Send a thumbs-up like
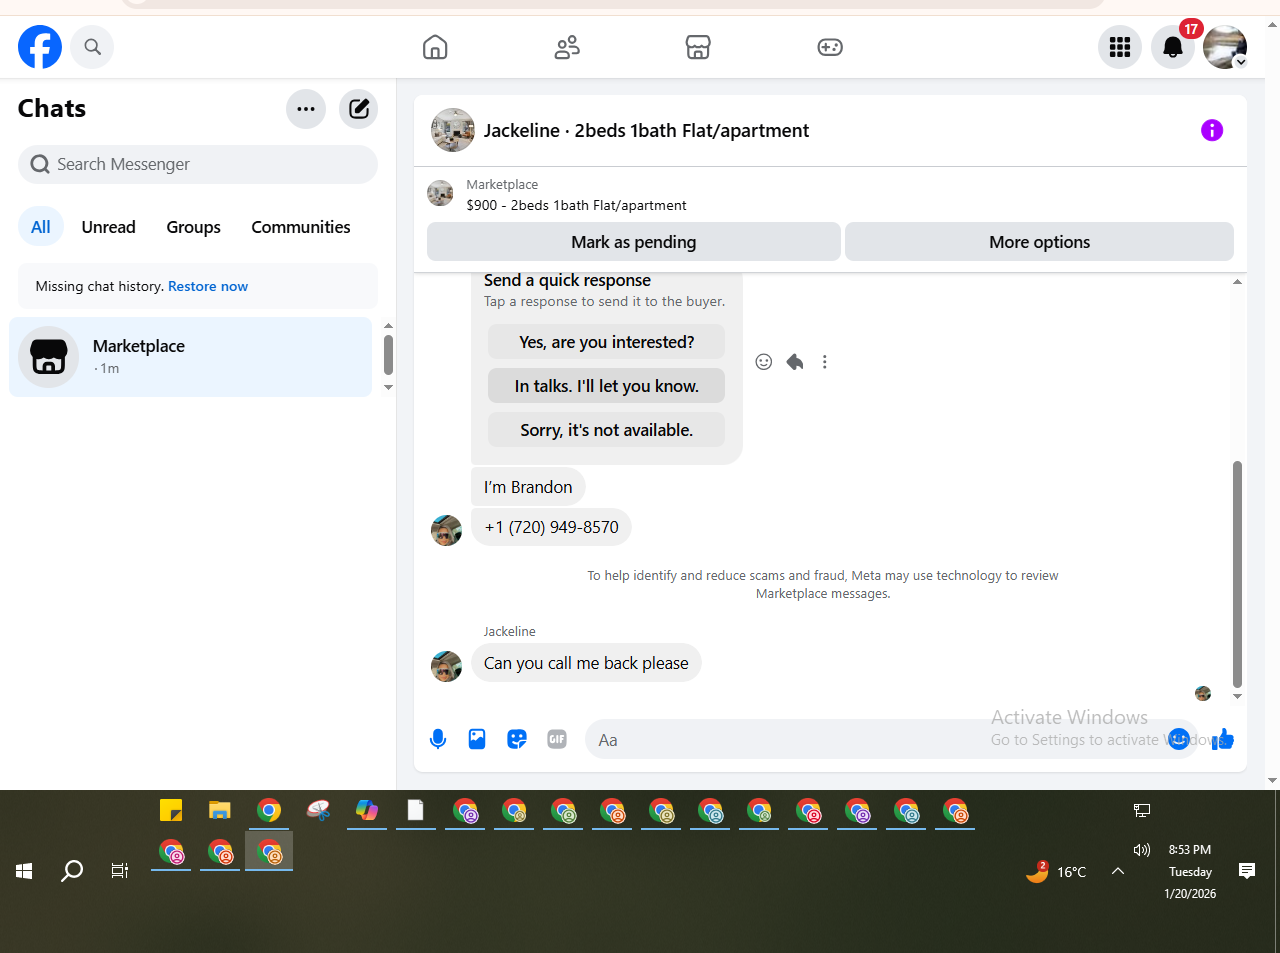1280x953 pixels. [x=1223, y=739]
